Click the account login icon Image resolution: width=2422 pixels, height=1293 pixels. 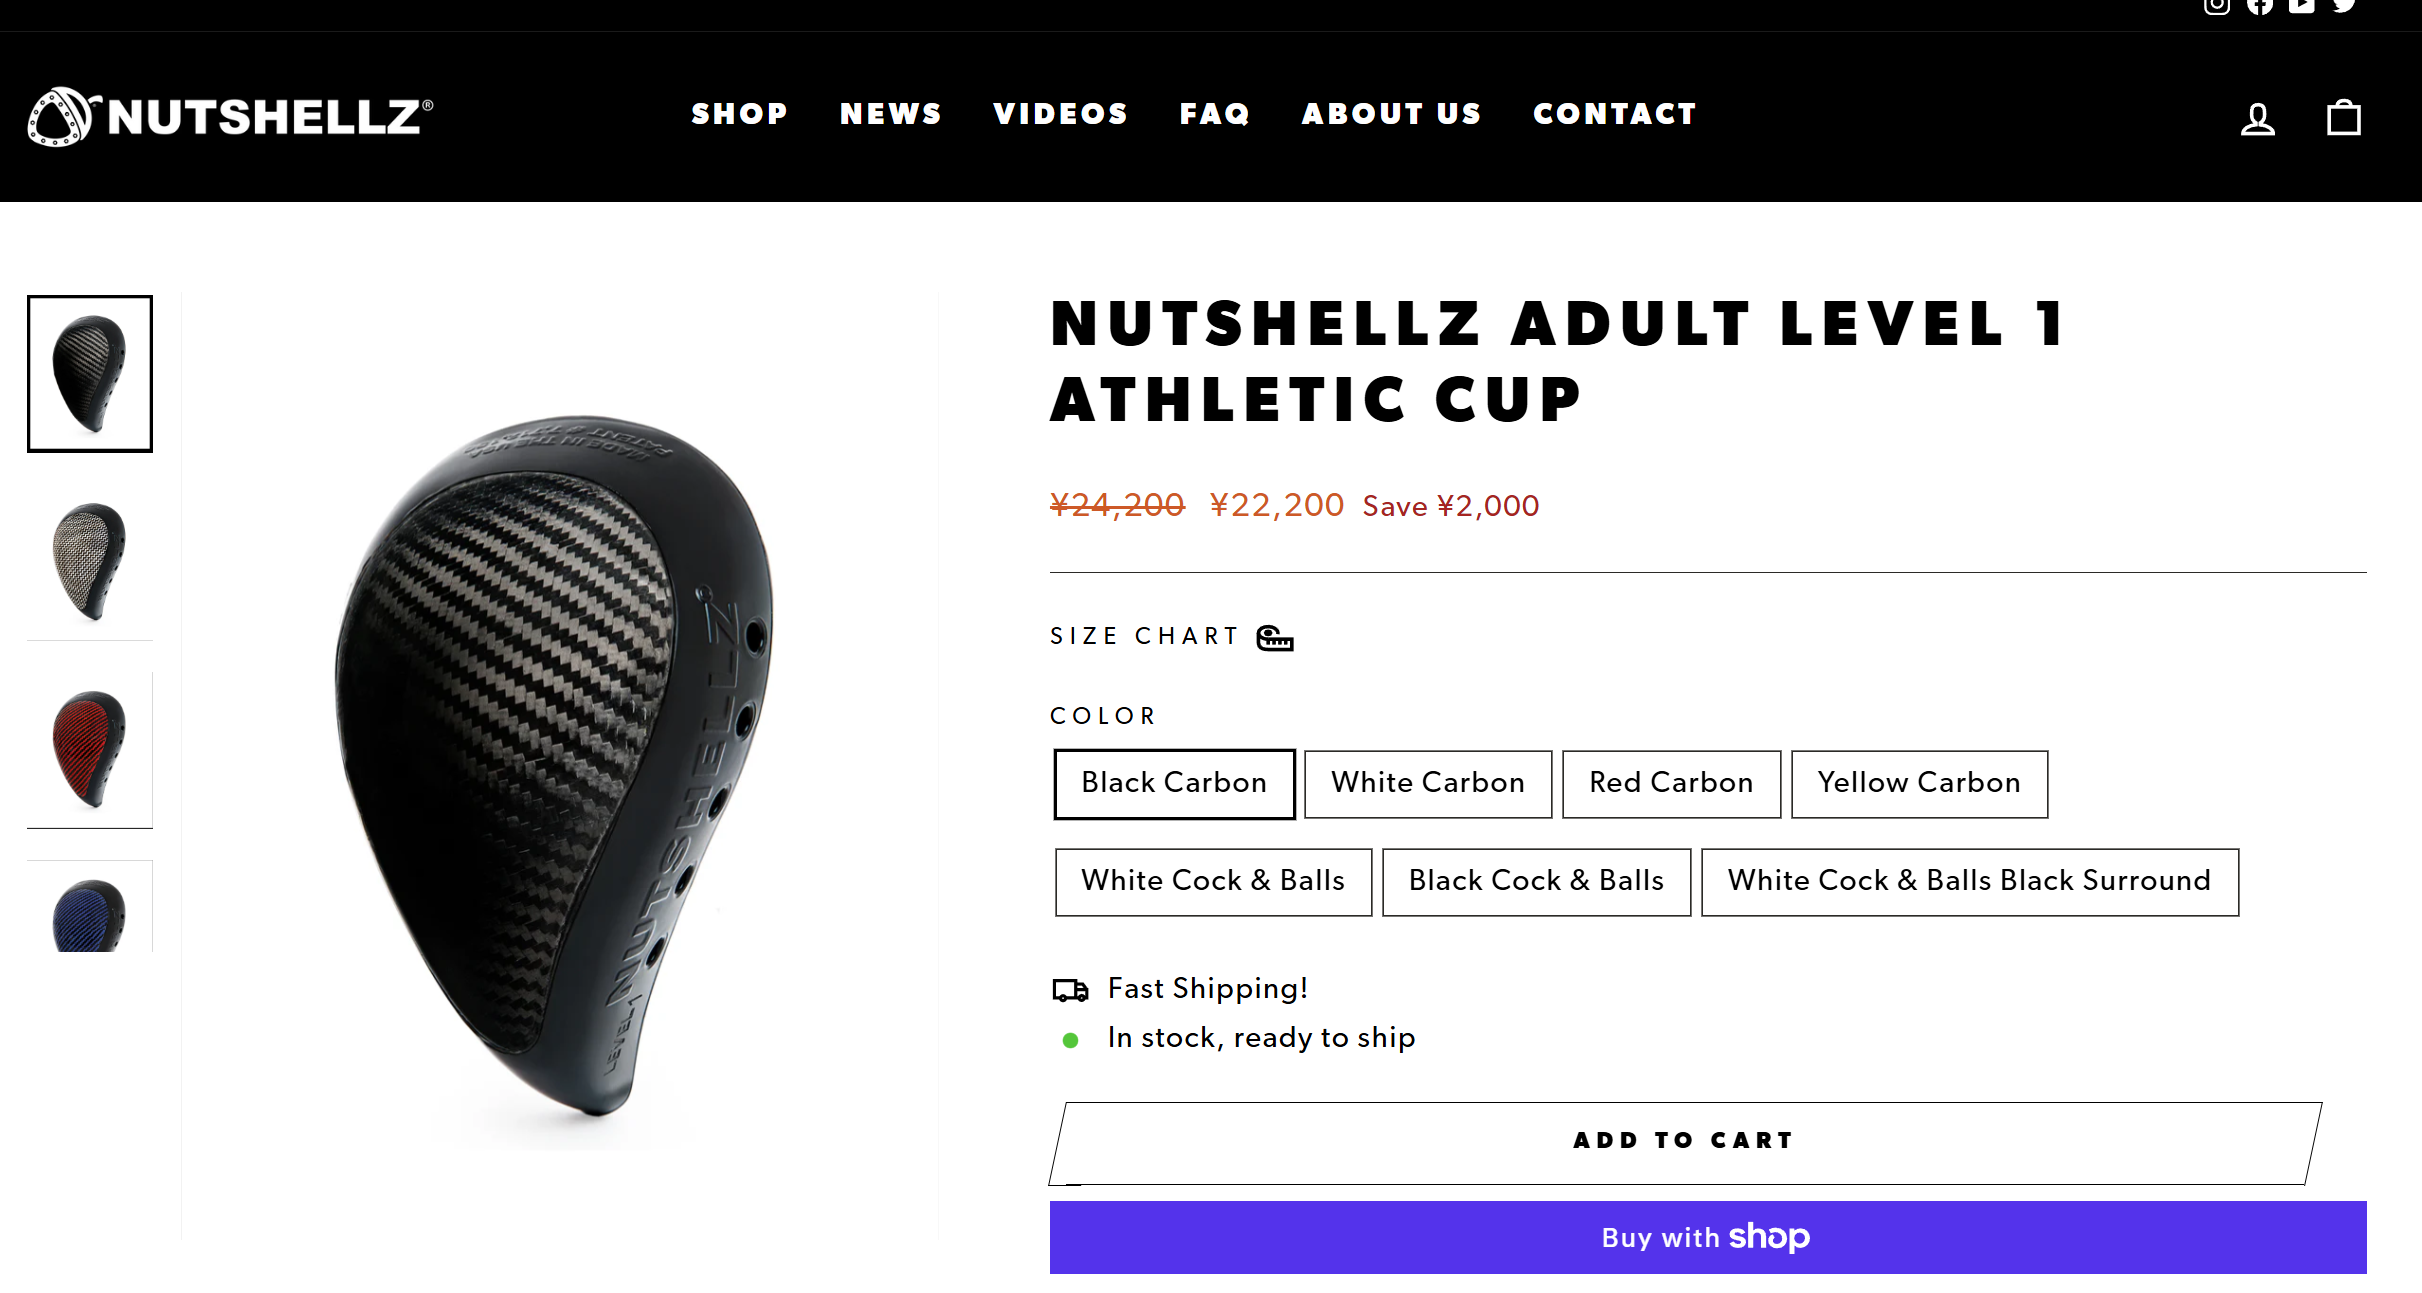(x=2257, y=119)
